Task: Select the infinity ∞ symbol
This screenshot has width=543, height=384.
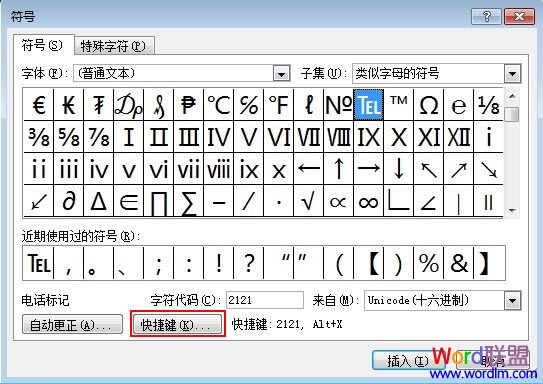Action: [x=368, y=201]
